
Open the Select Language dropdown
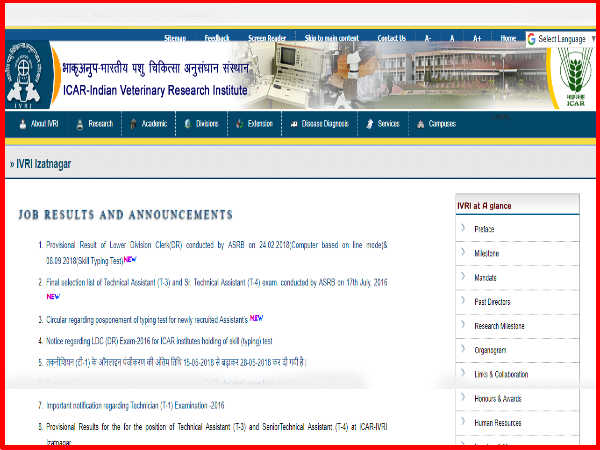559,39
